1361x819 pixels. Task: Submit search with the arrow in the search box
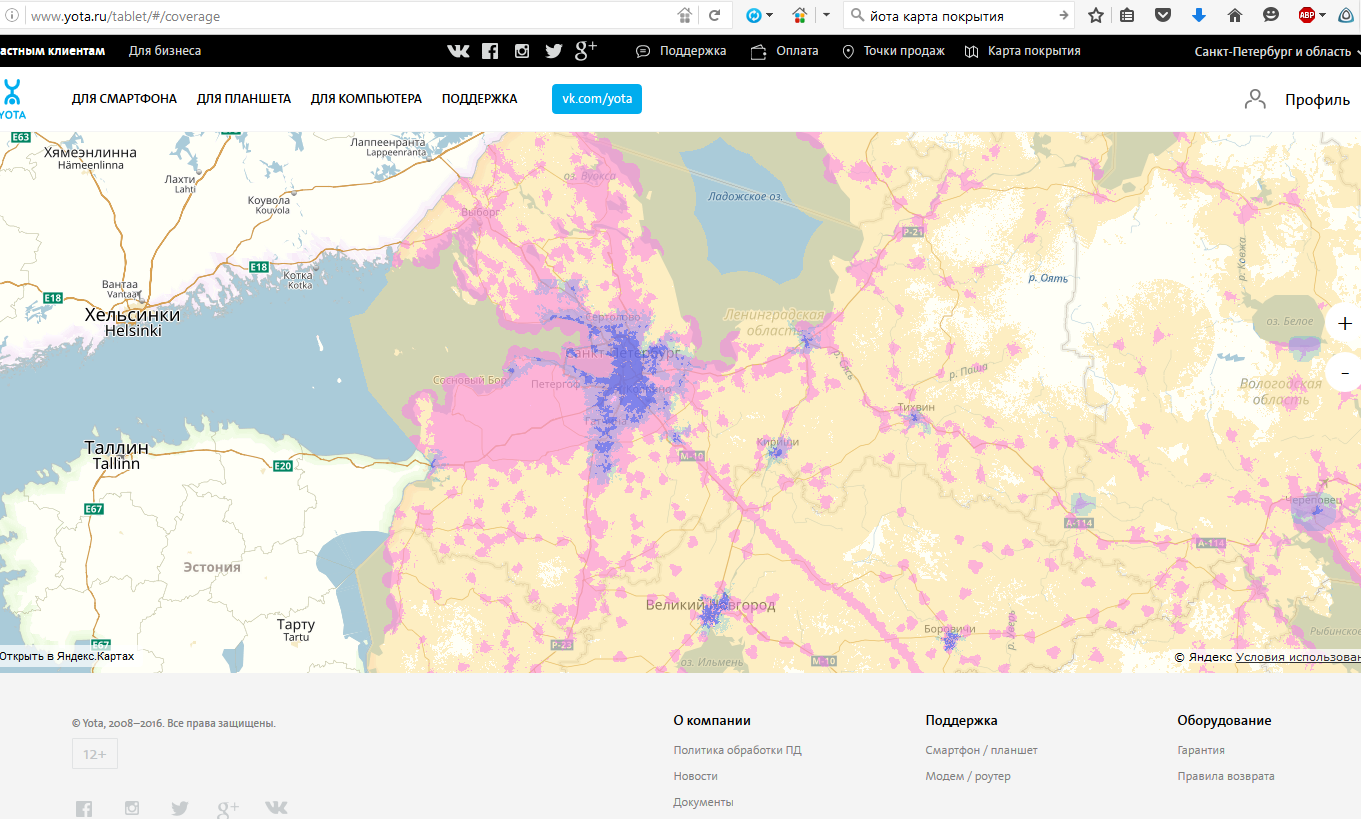pos(1064,16)
